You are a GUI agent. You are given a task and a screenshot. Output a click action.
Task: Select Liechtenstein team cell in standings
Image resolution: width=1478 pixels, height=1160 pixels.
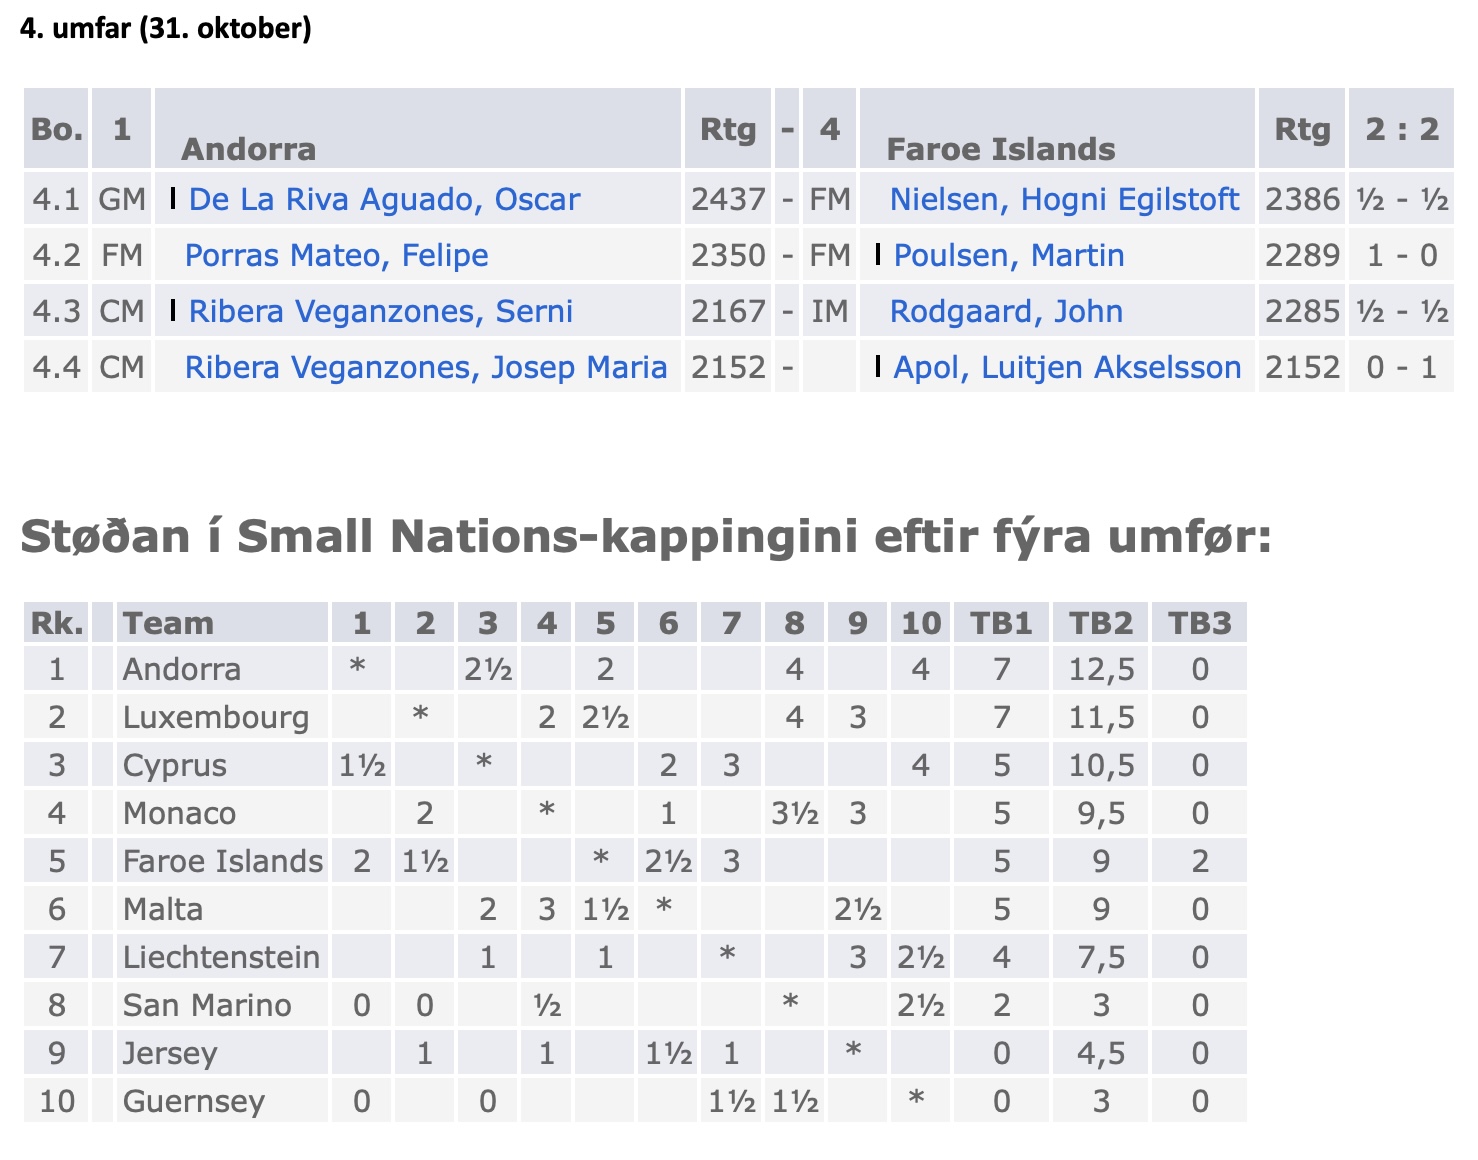click(x=221, y=957)
